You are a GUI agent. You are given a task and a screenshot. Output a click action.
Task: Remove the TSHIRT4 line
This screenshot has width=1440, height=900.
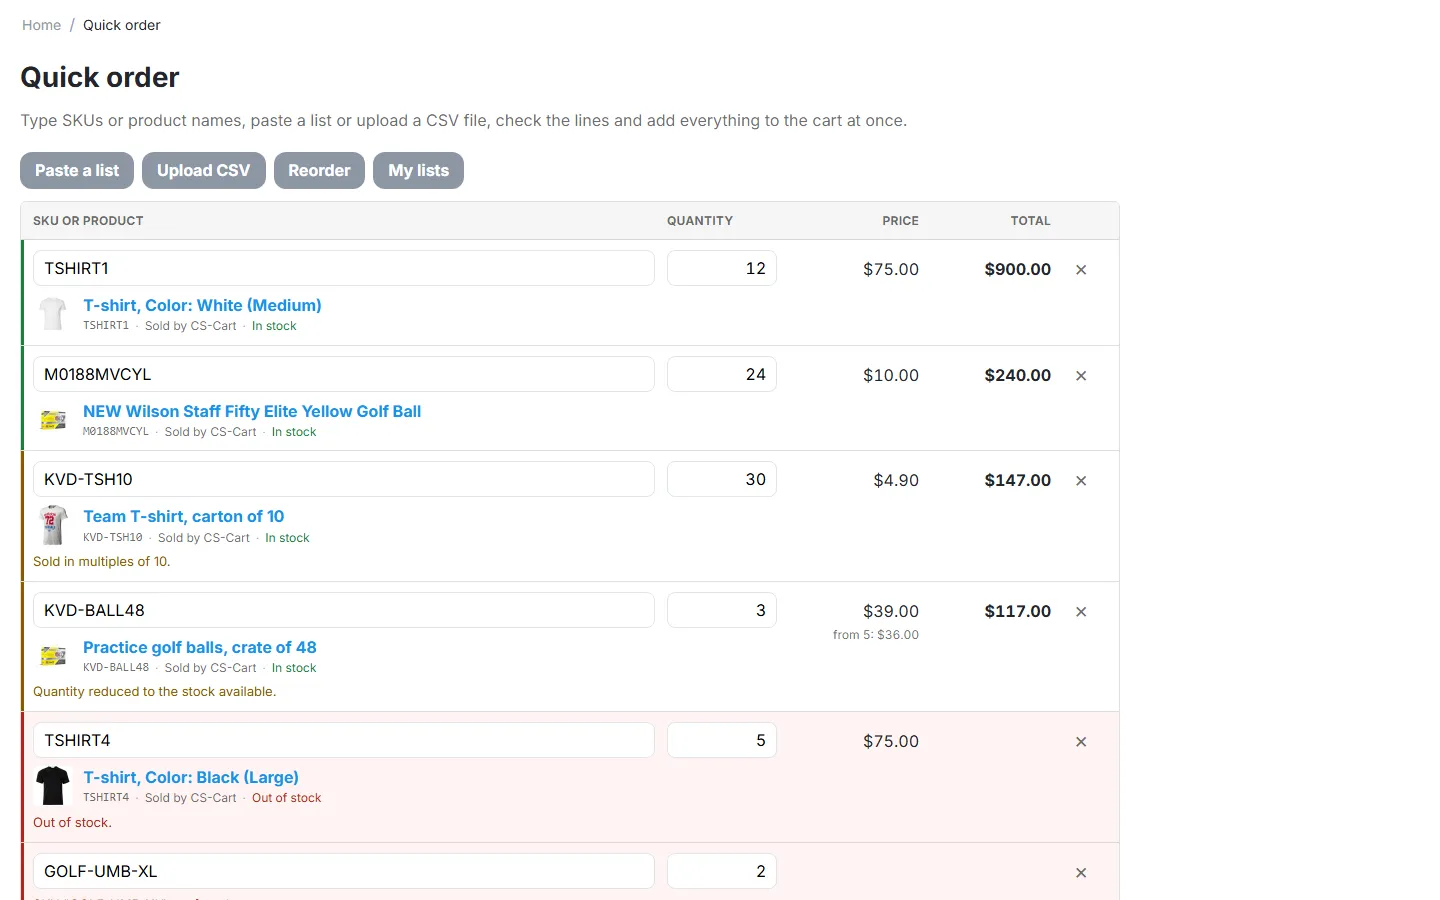click(1081, 742)
